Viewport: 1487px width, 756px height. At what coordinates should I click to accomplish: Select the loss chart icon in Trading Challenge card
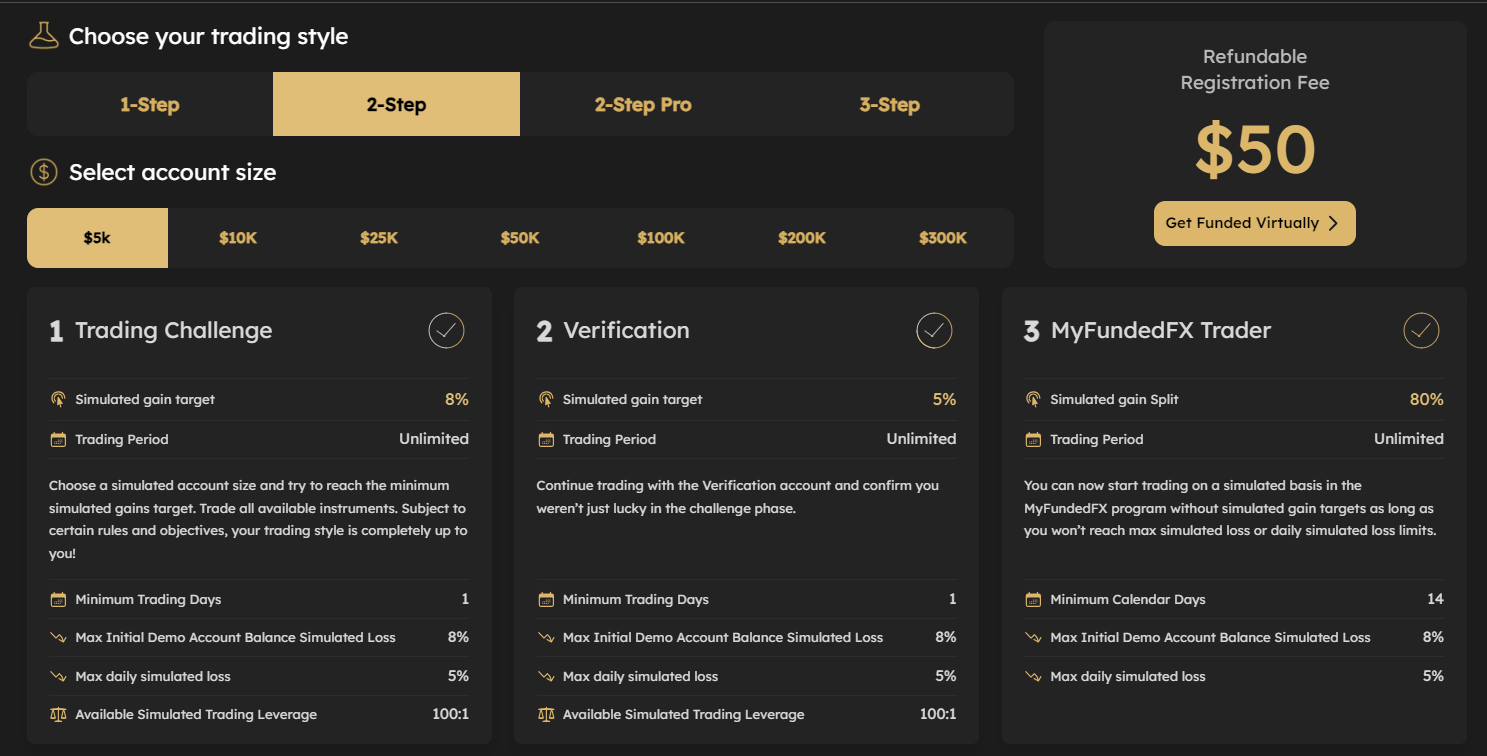[x=58, y=637]
